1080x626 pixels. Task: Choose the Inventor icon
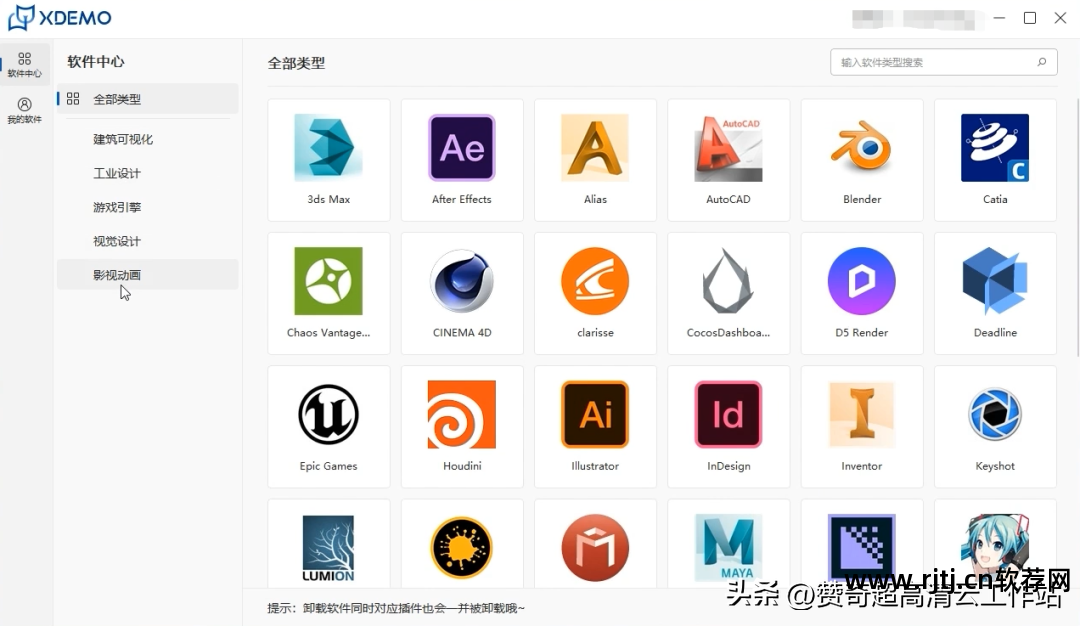(862, 415)
